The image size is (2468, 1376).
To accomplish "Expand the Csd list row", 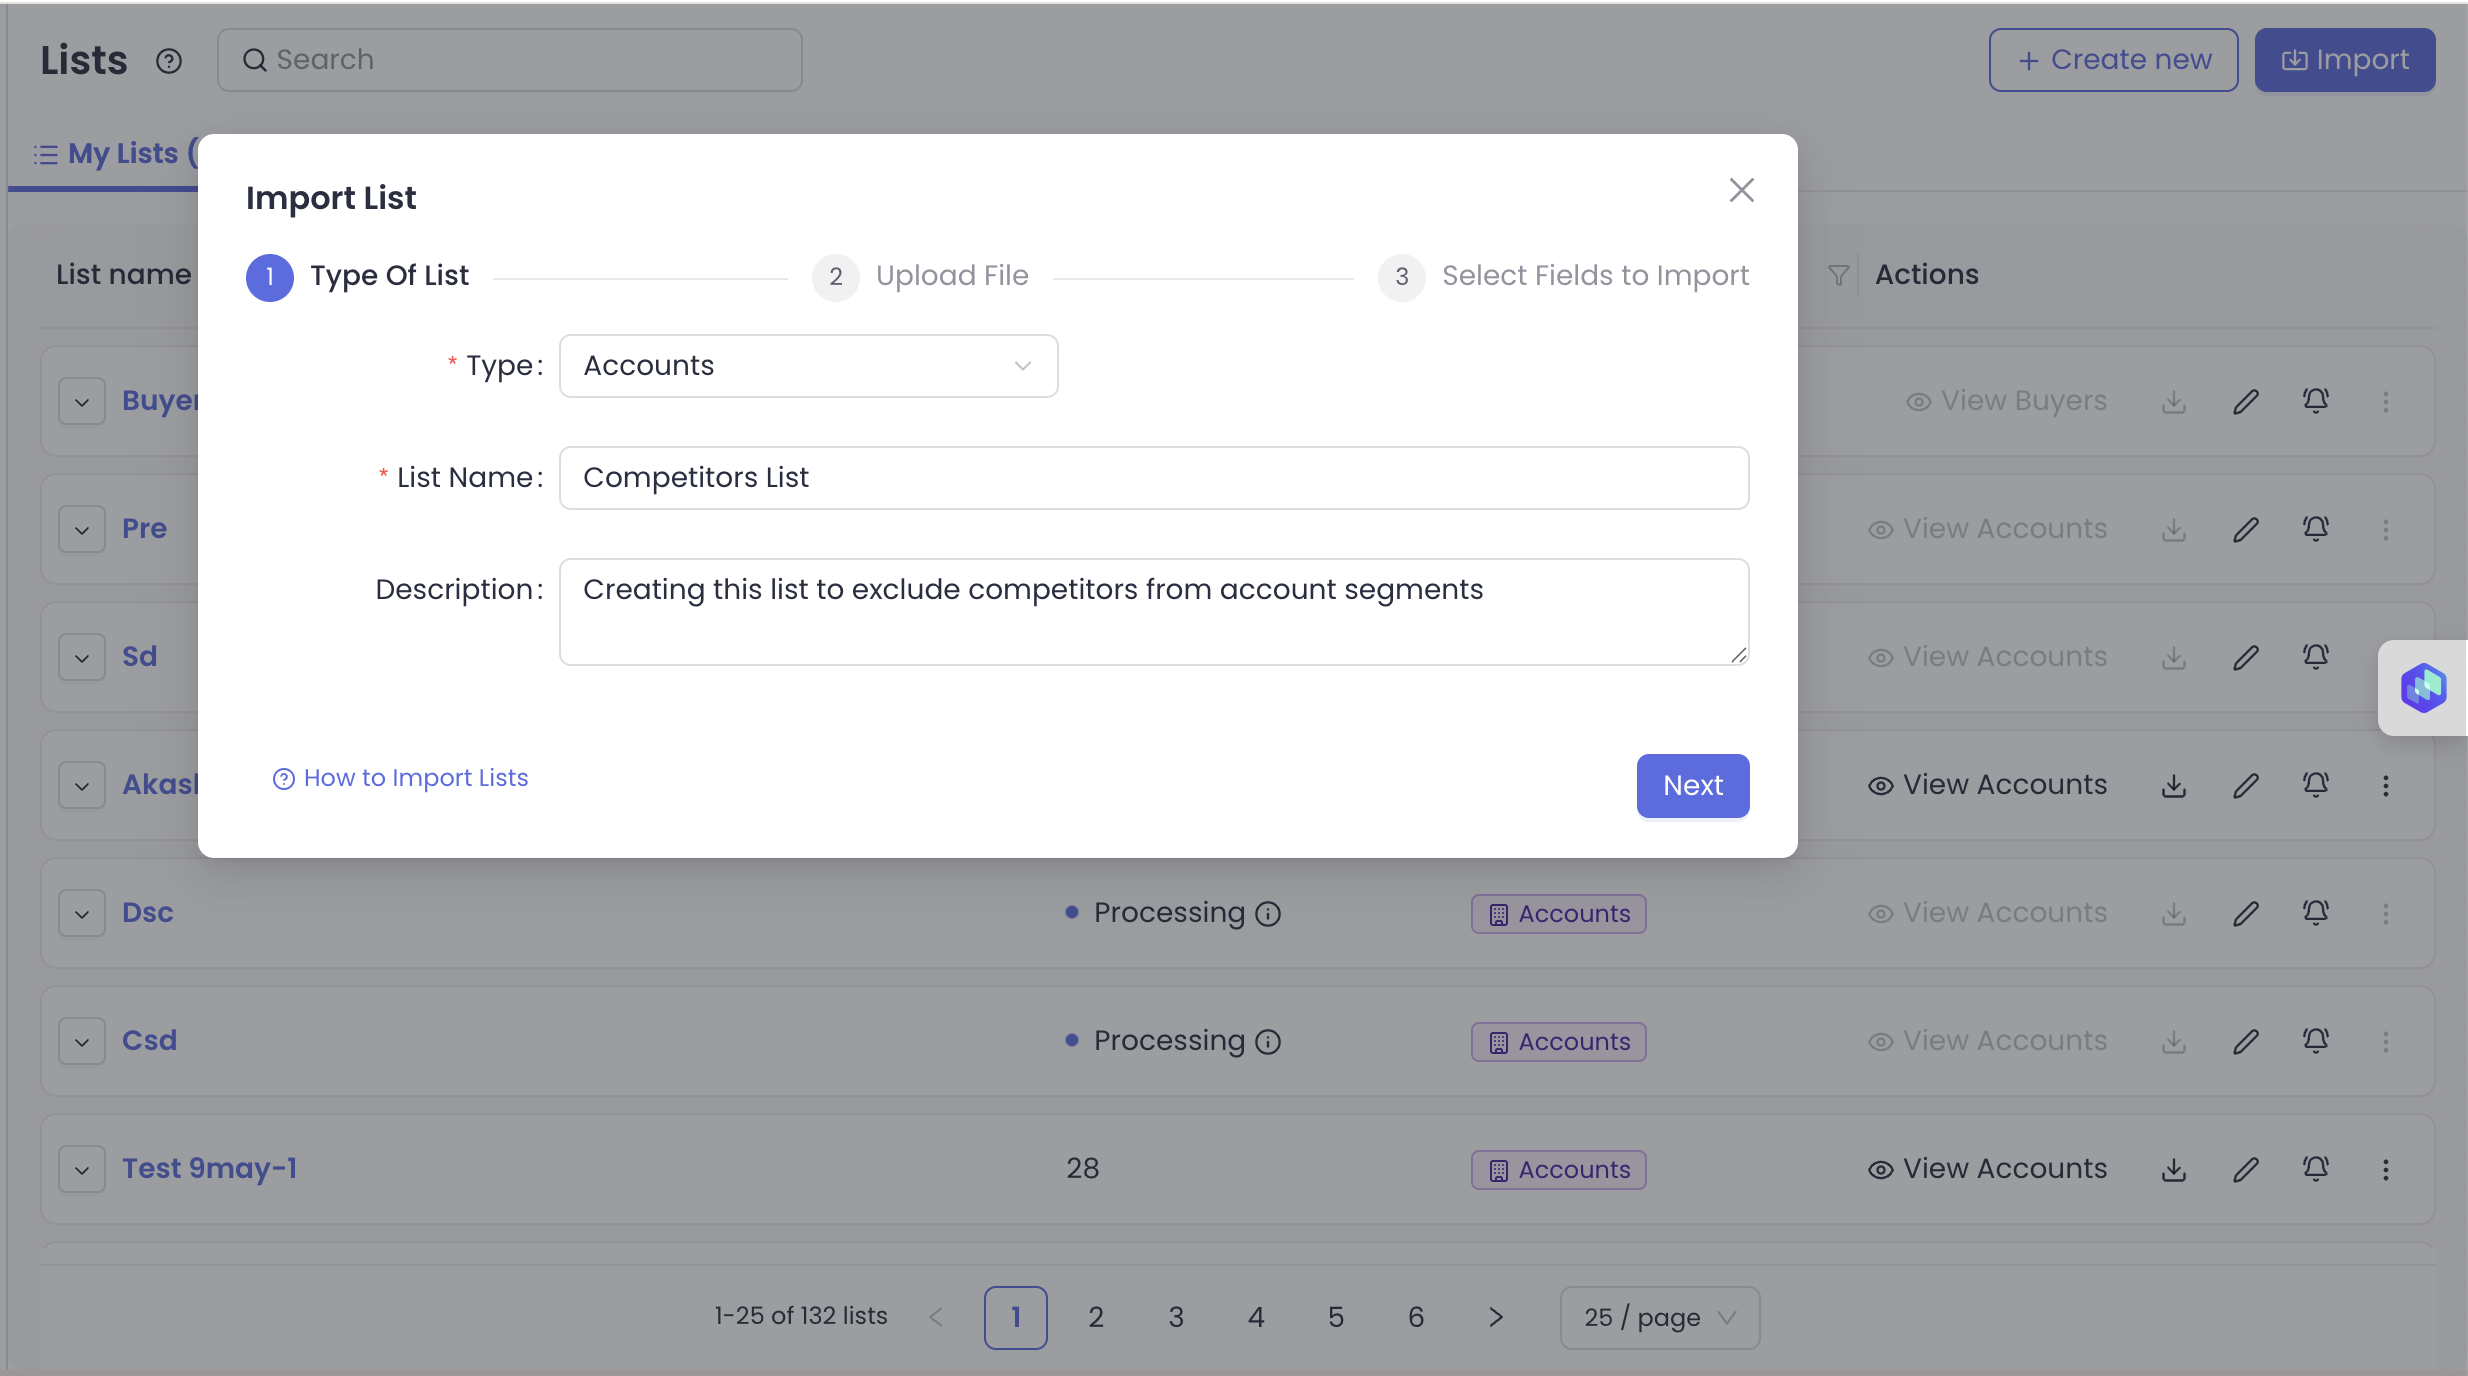I will tap(82, 1041).
